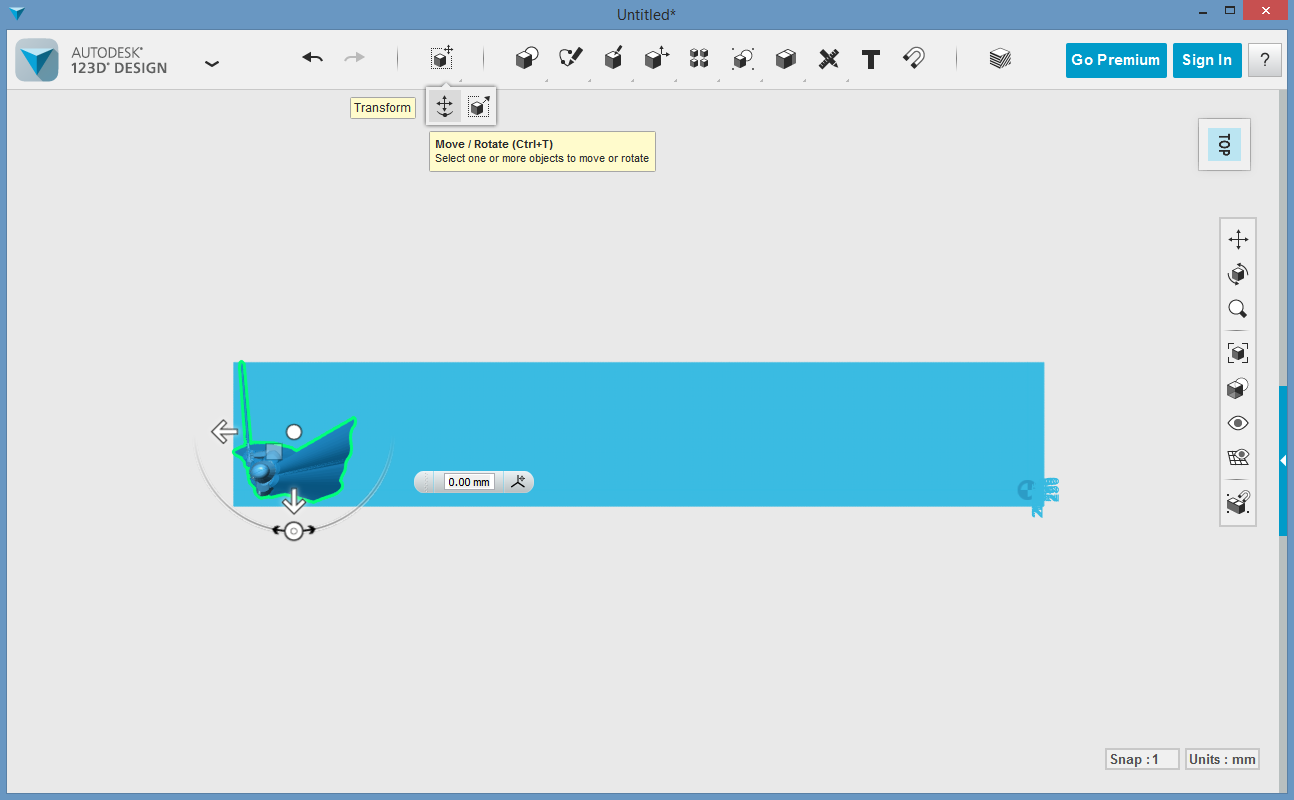
Task: Choose Move/Rotate in the Transform flyout
Action: click(x=444, y=107)
